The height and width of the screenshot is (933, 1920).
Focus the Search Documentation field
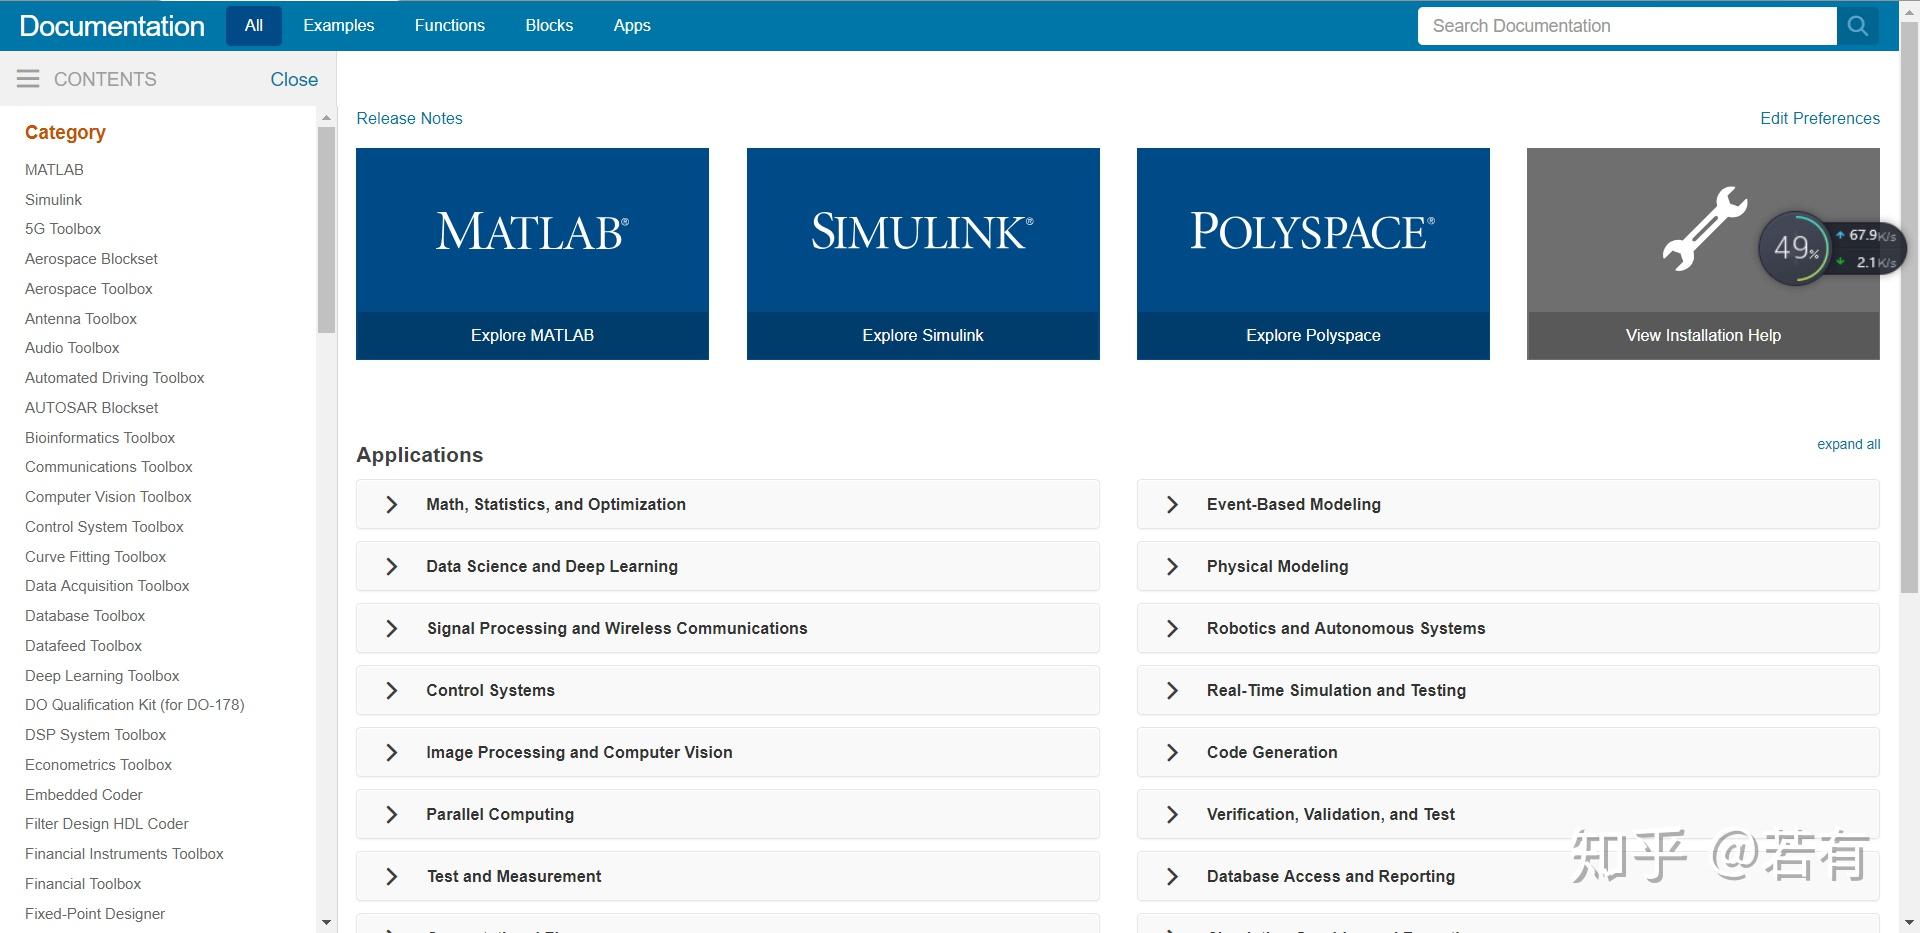[1627, 26]
